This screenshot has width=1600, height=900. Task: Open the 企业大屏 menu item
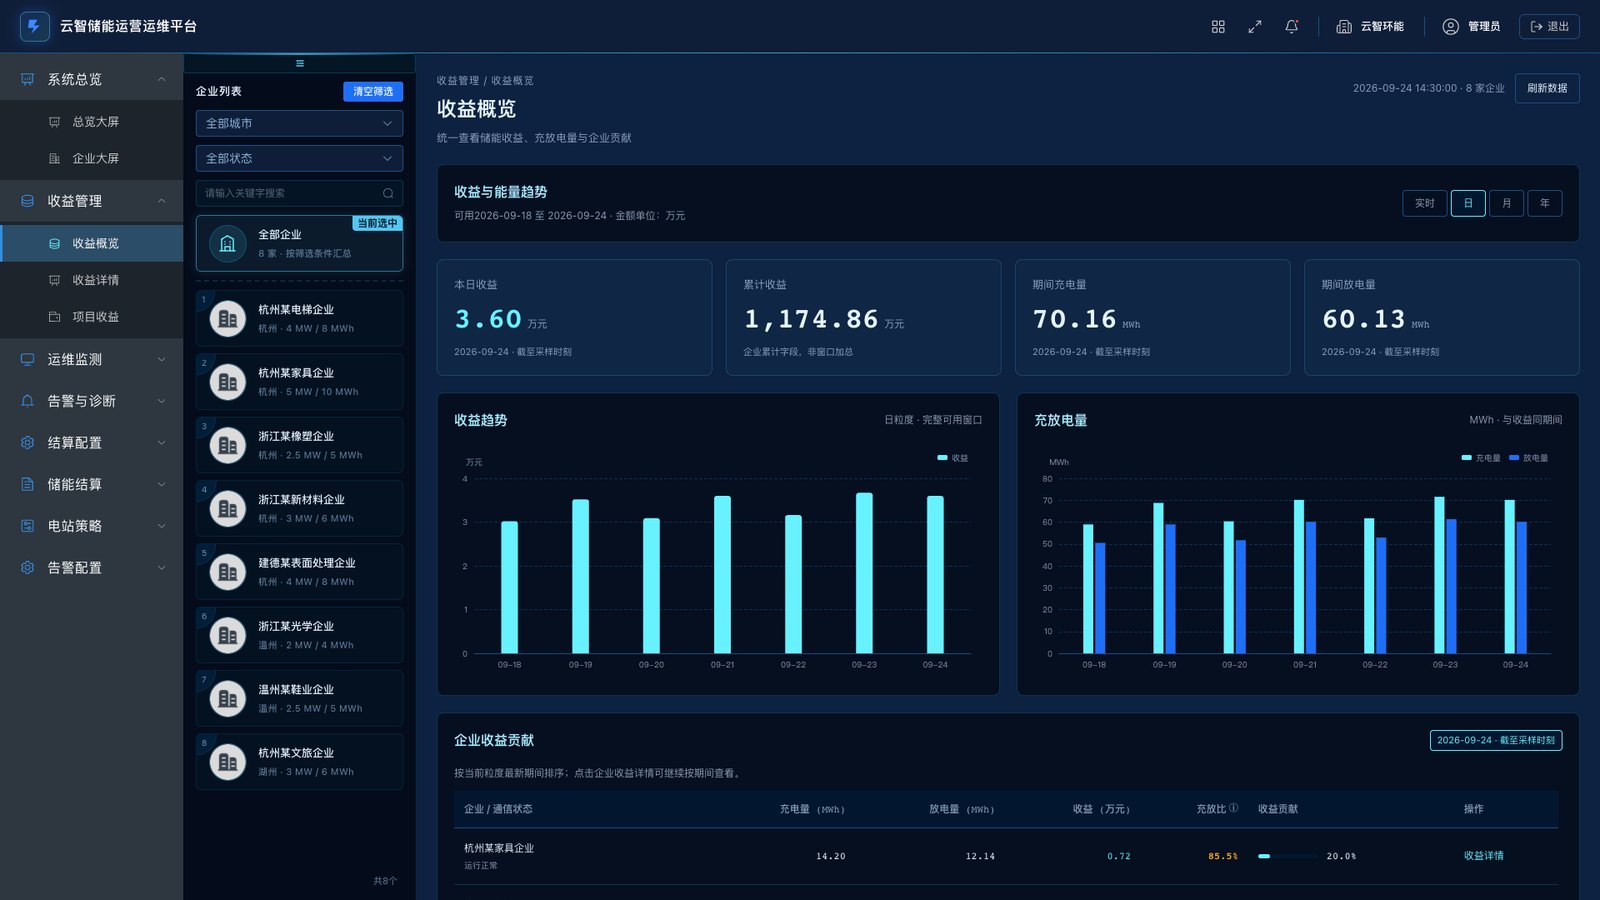(92, 158)
